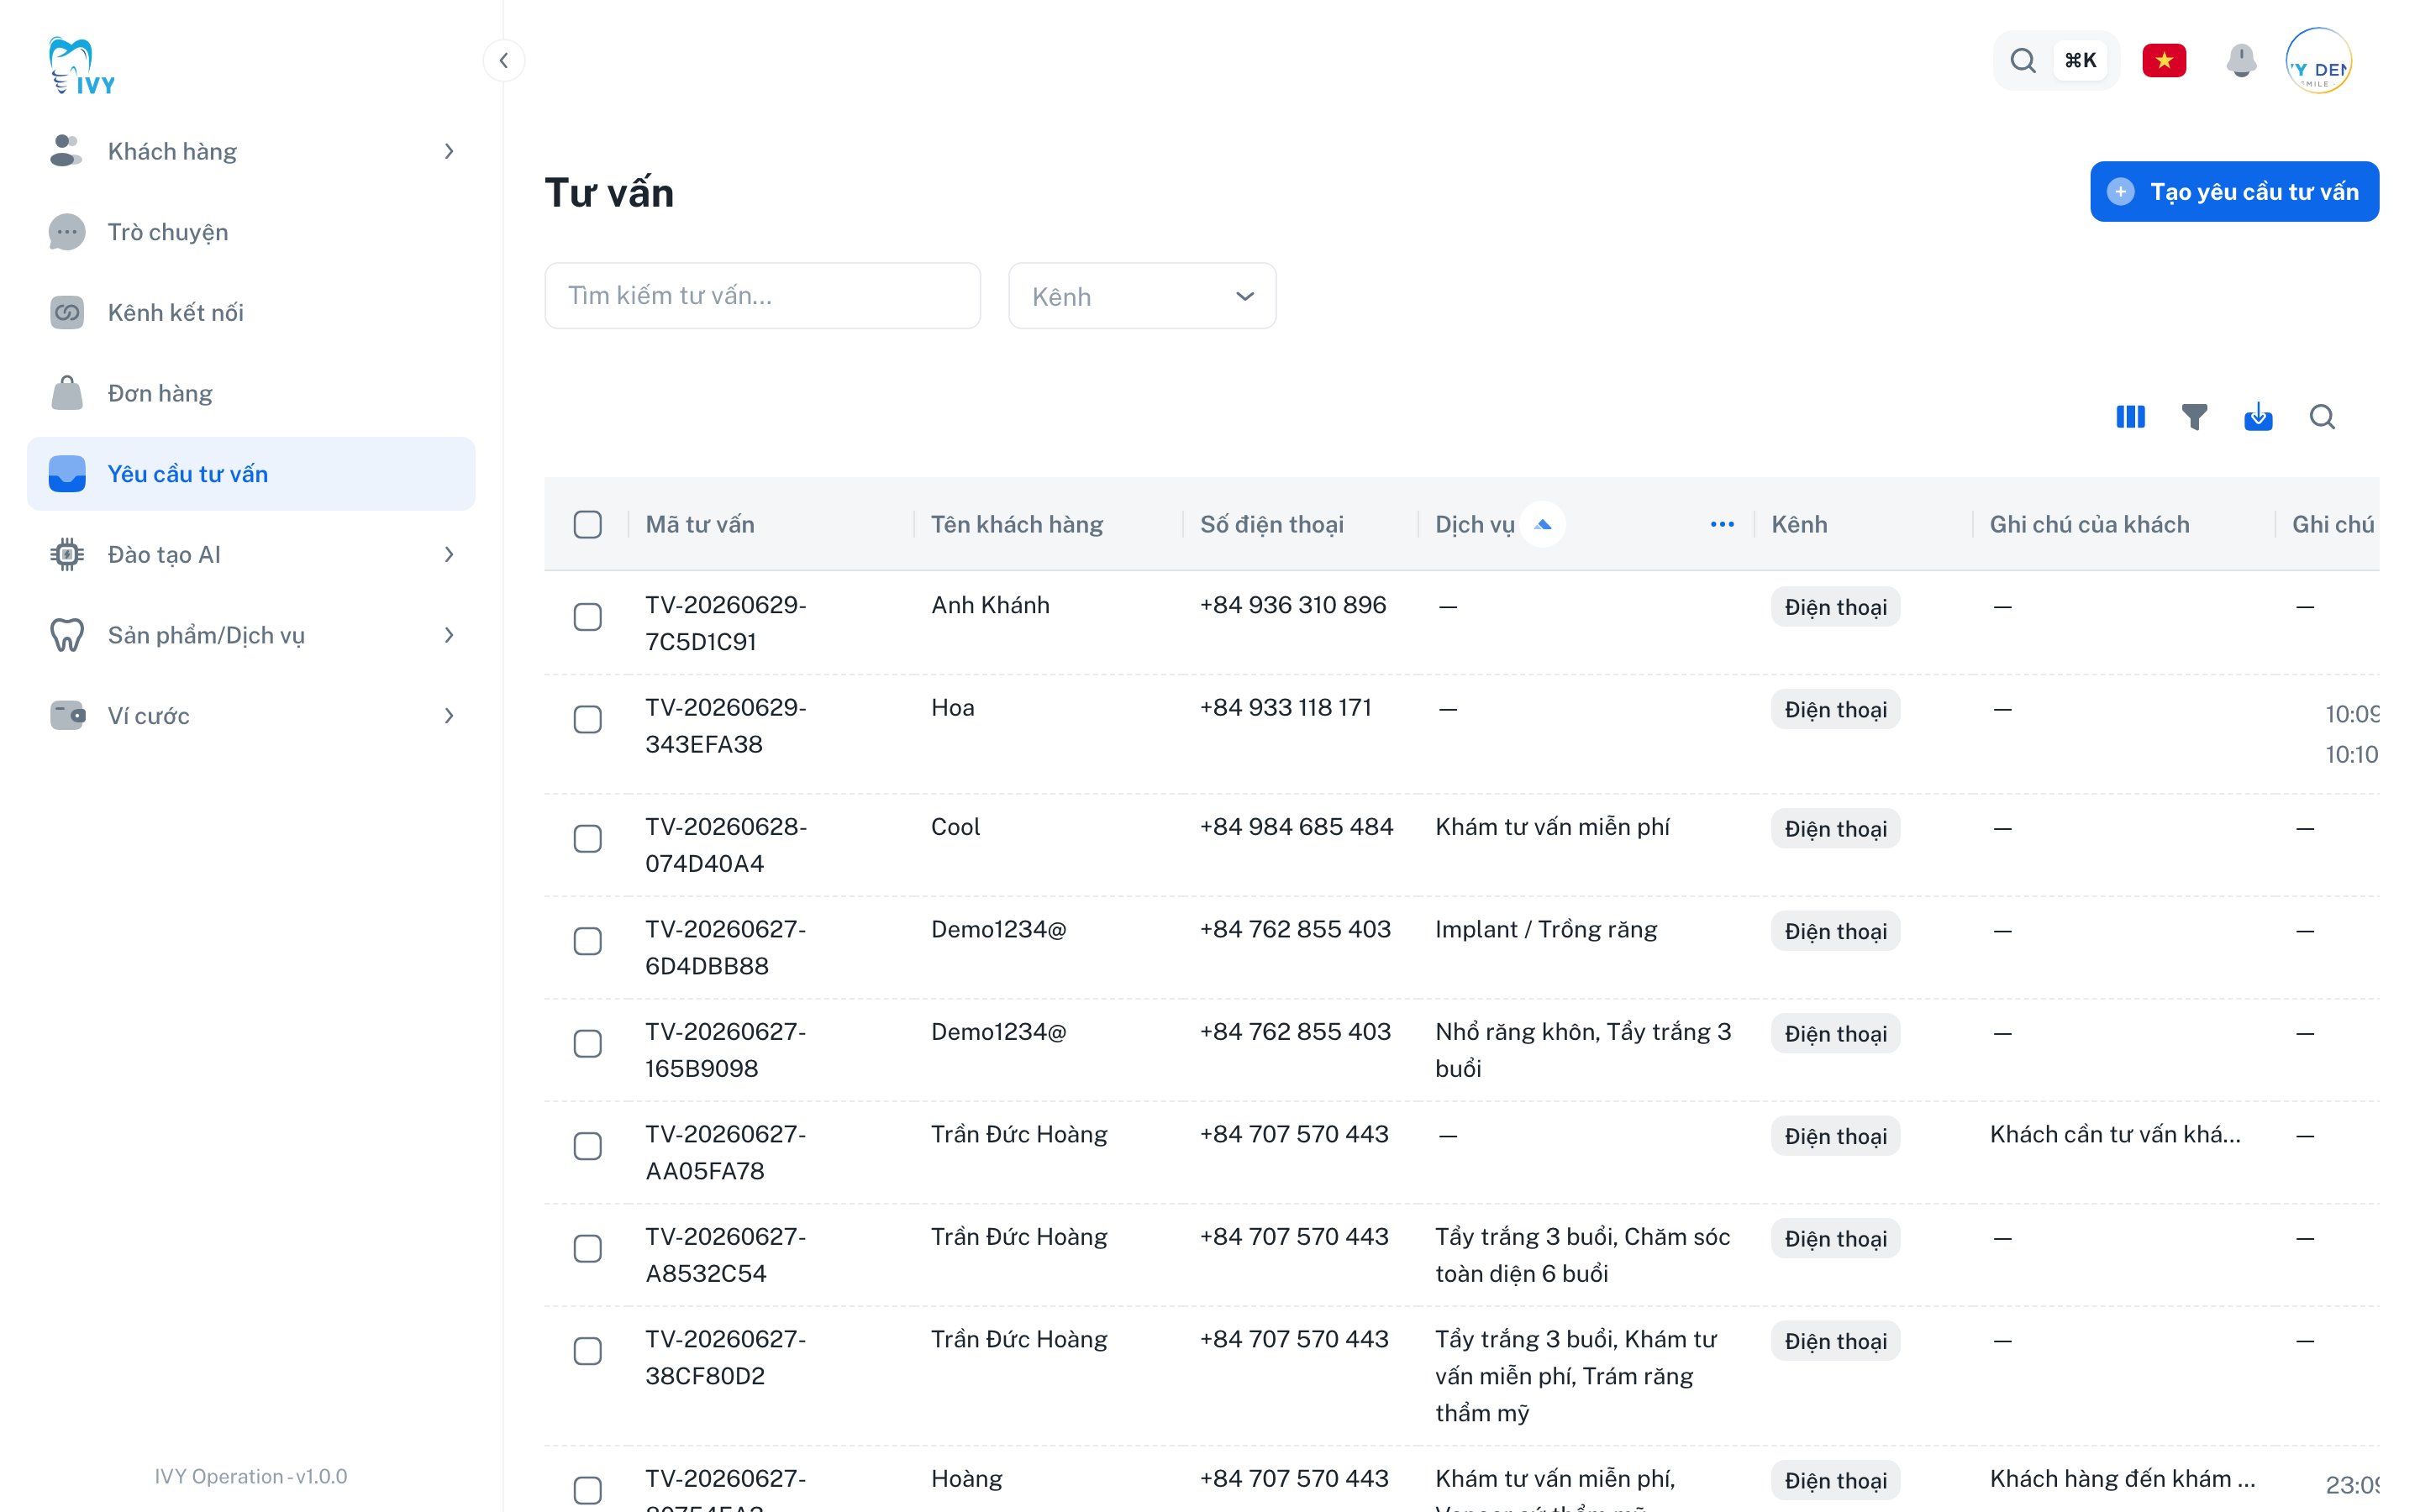Collapse the sidebar with the arrow button
2420x1512 pixels.
coord(504,61)
